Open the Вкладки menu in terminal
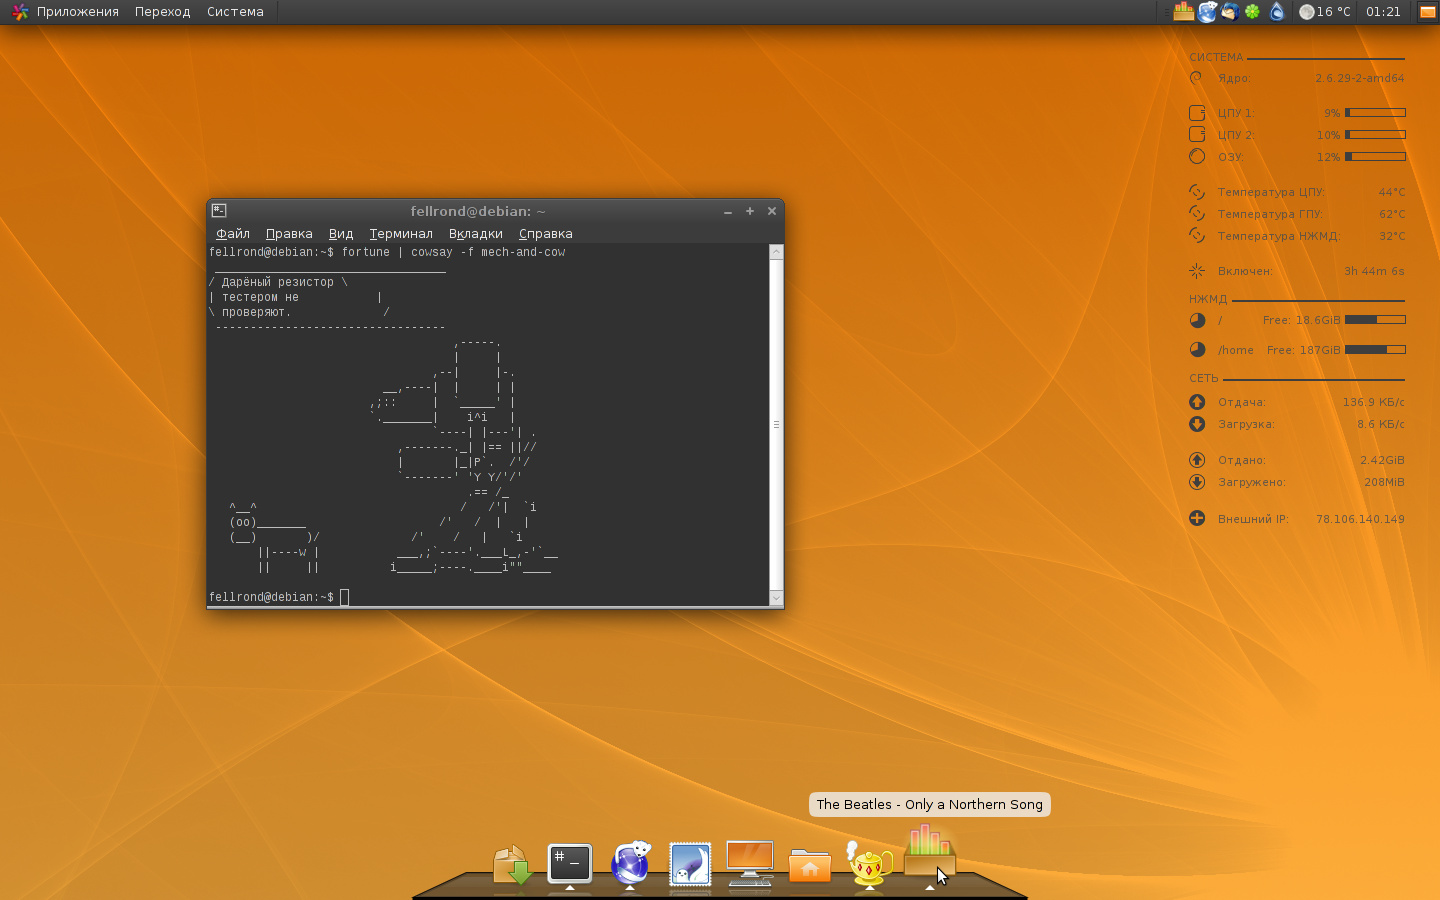 pos(476,234)
